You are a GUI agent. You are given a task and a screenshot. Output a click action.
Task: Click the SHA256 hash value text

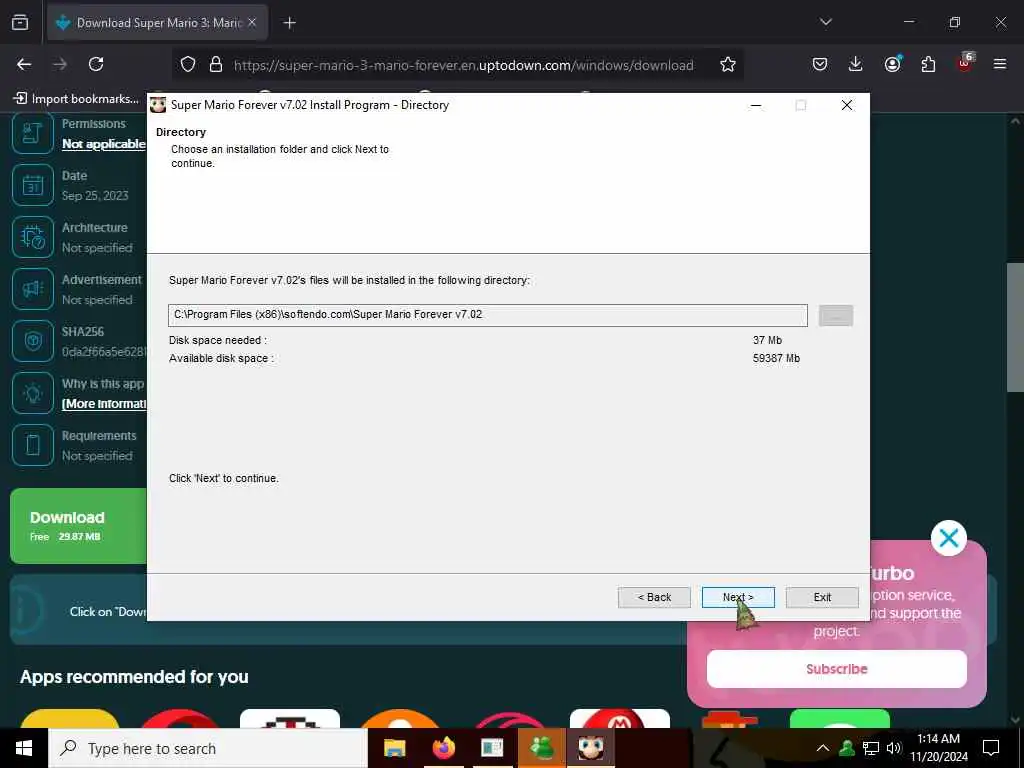[104, 351]
